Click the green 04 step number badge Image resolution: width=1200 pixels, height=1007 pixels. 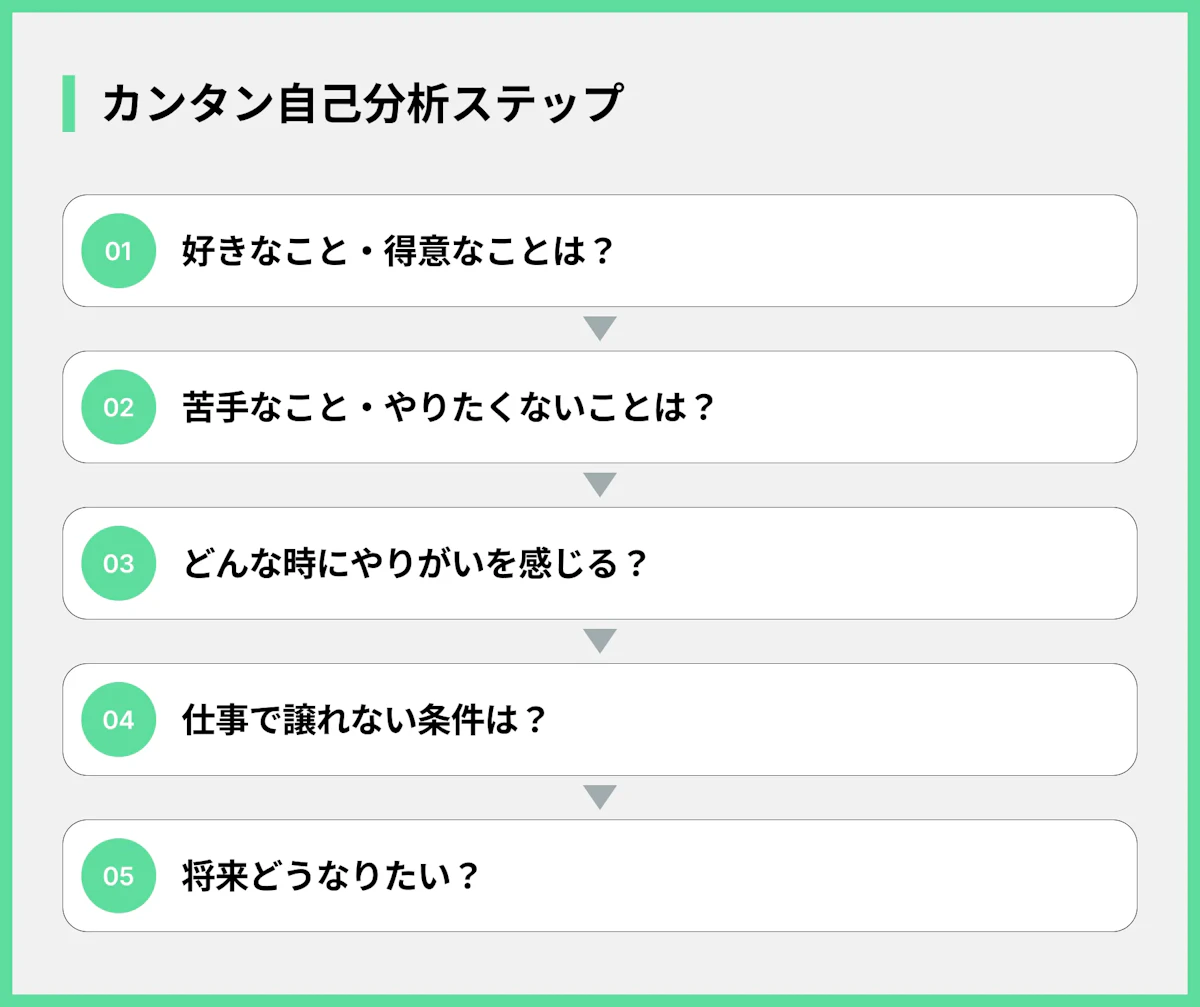click(118, 719)
